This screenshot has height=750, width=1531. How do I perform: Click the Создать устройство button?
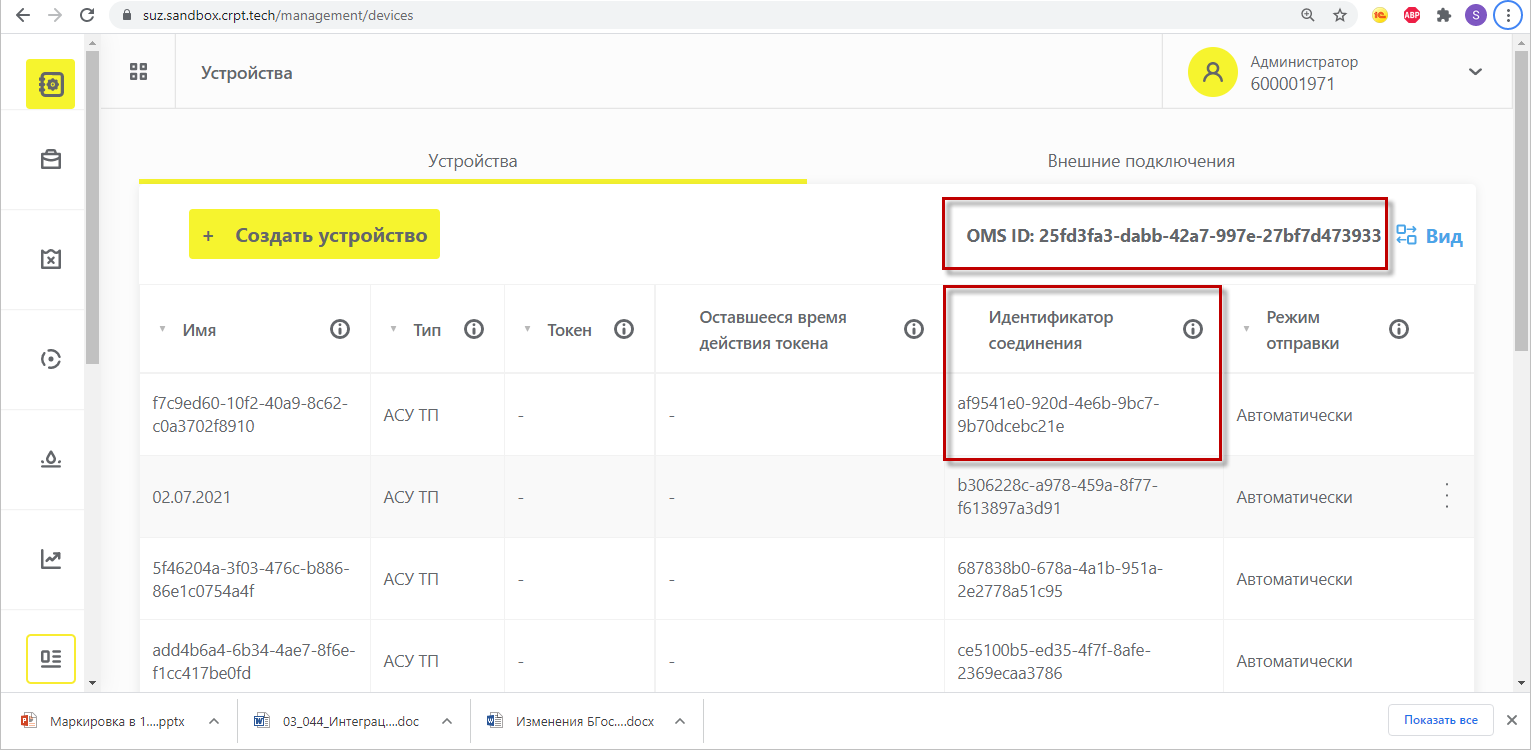click(314, 236)
